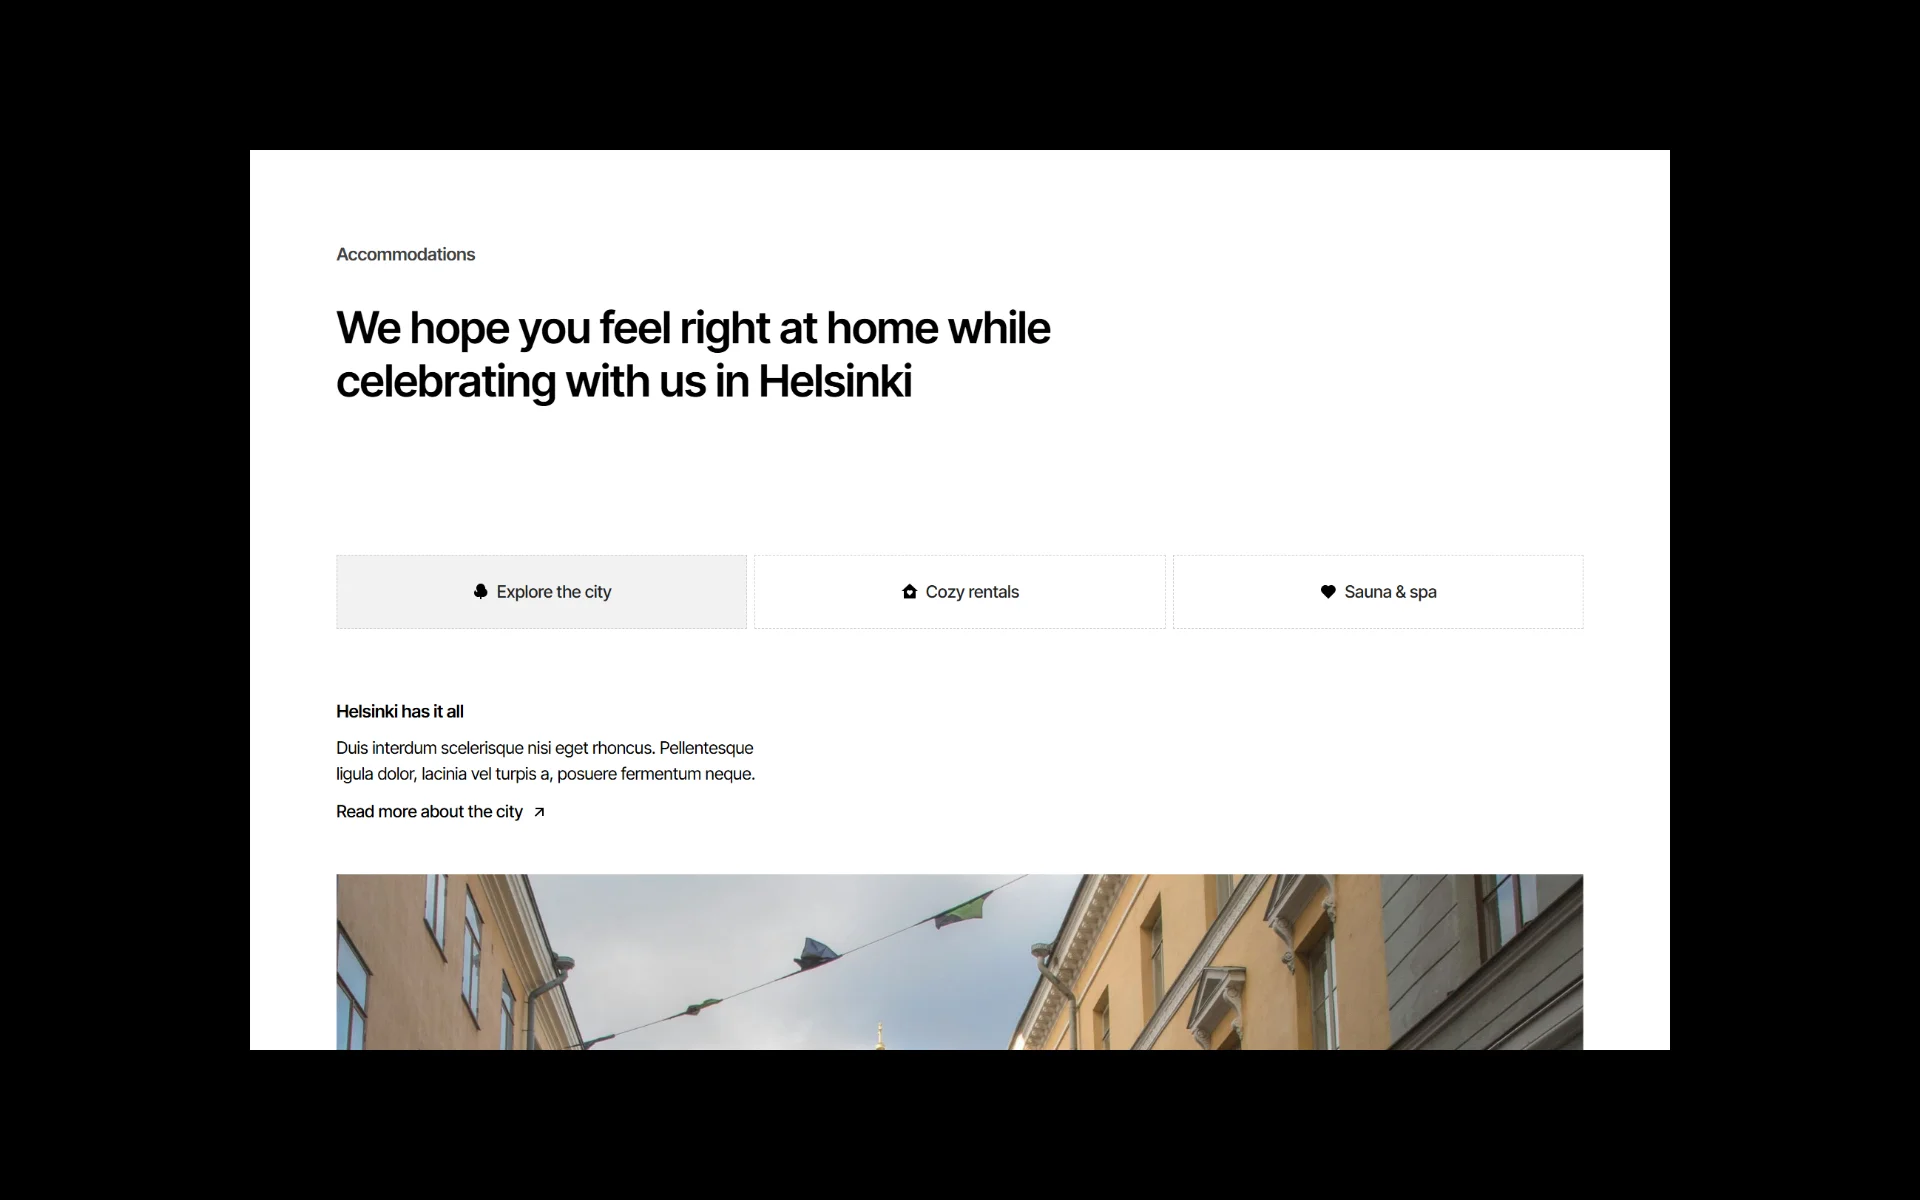Click the tree icon in Explore the city
The width and height of the screenshot is (1920, 1200).
[x=480, y=592]
